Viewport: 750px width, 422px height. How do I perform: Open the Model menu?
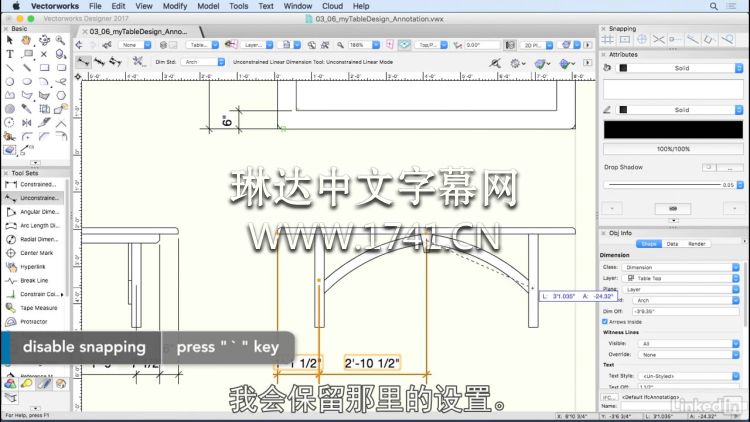[x=208, y=6]
